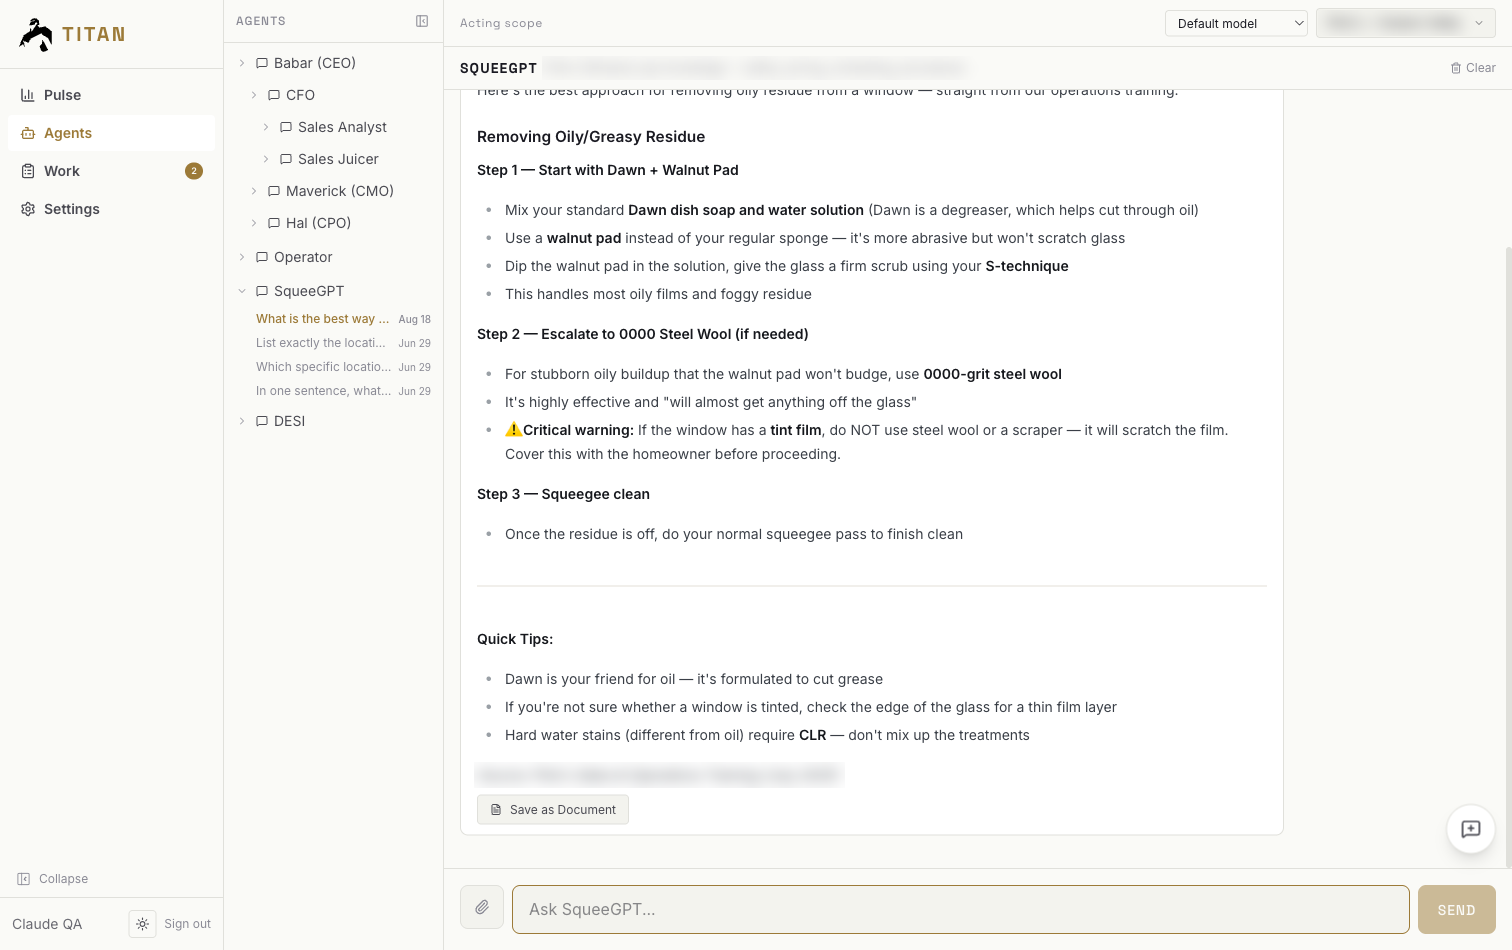Click the agents panel collapse icon
Image resolution: width=1512 pixels, height=950 pixels.
(x=422, y=21)
